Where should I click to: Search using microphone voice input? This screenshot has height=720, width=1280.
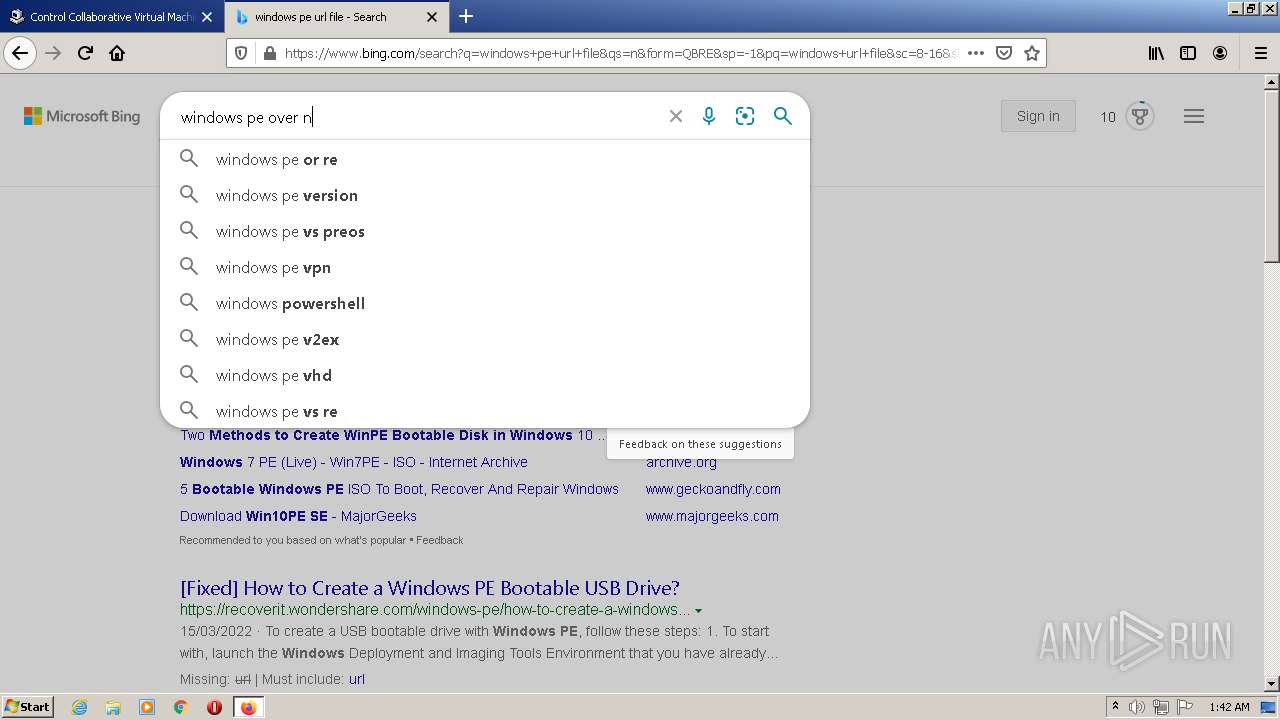[x=709, y=116]
